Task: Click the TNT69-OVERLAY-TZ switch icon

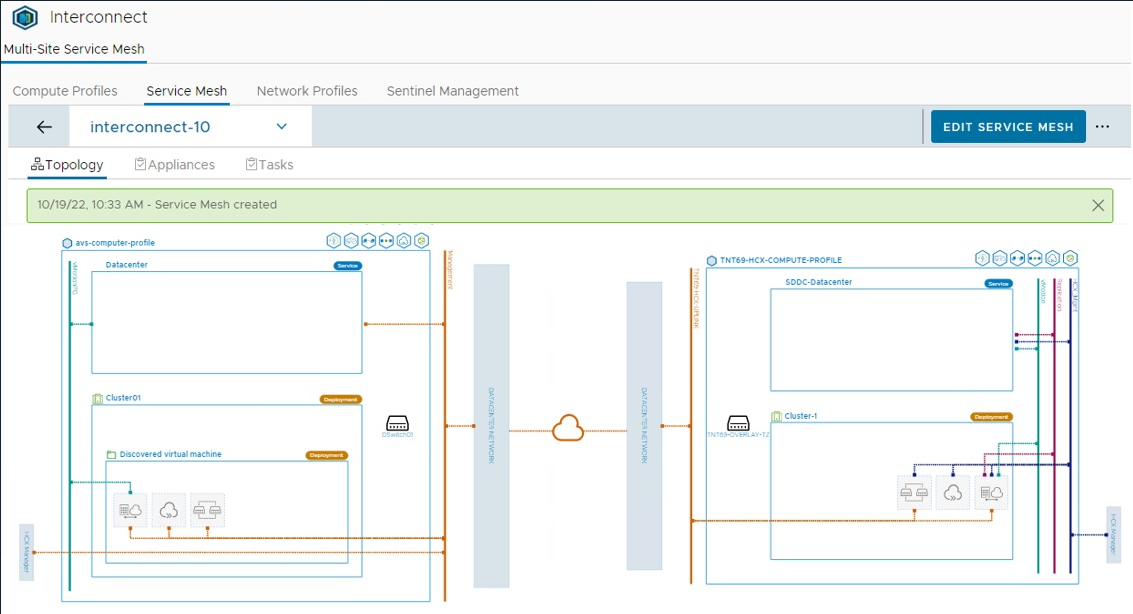Action: [x=738, y=423]
